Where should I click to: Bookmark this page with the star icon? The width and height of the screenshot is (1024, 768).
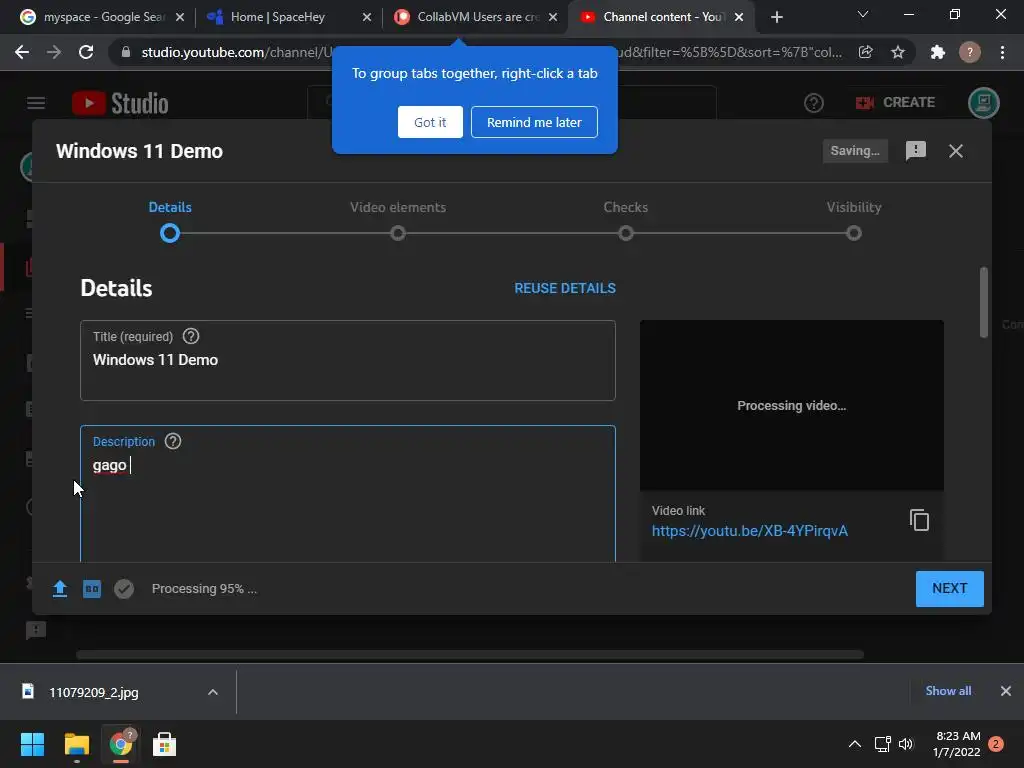coord(898,52)
